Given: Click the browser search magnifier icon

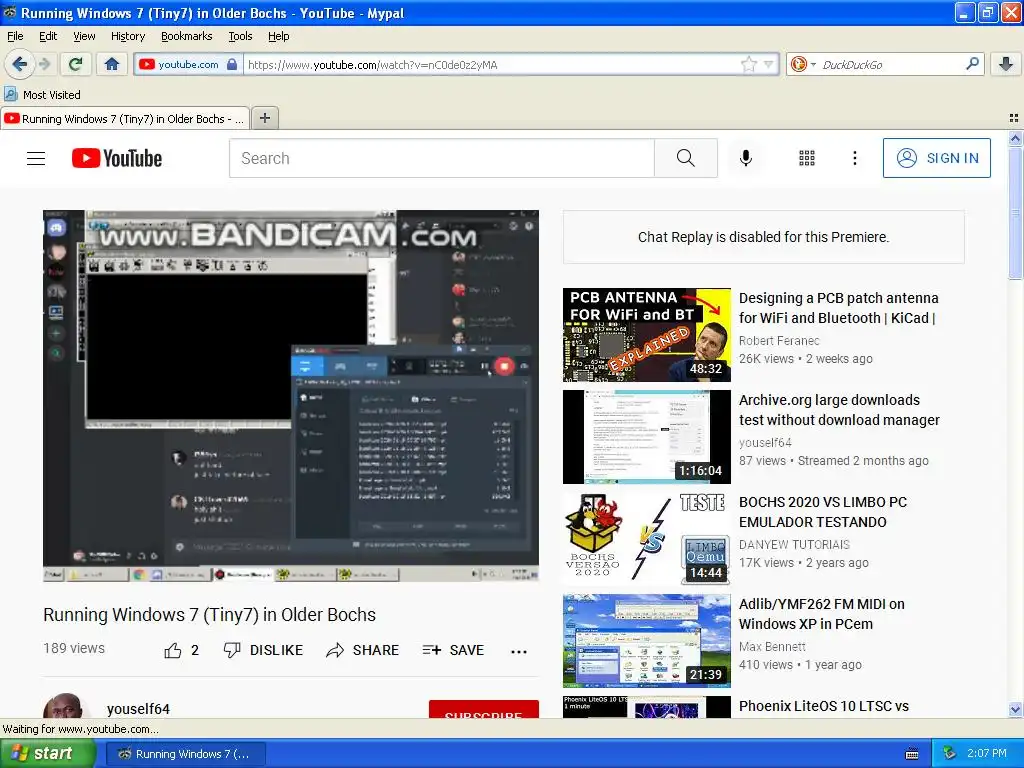Looking at the screenshot, I should (972, 63).
